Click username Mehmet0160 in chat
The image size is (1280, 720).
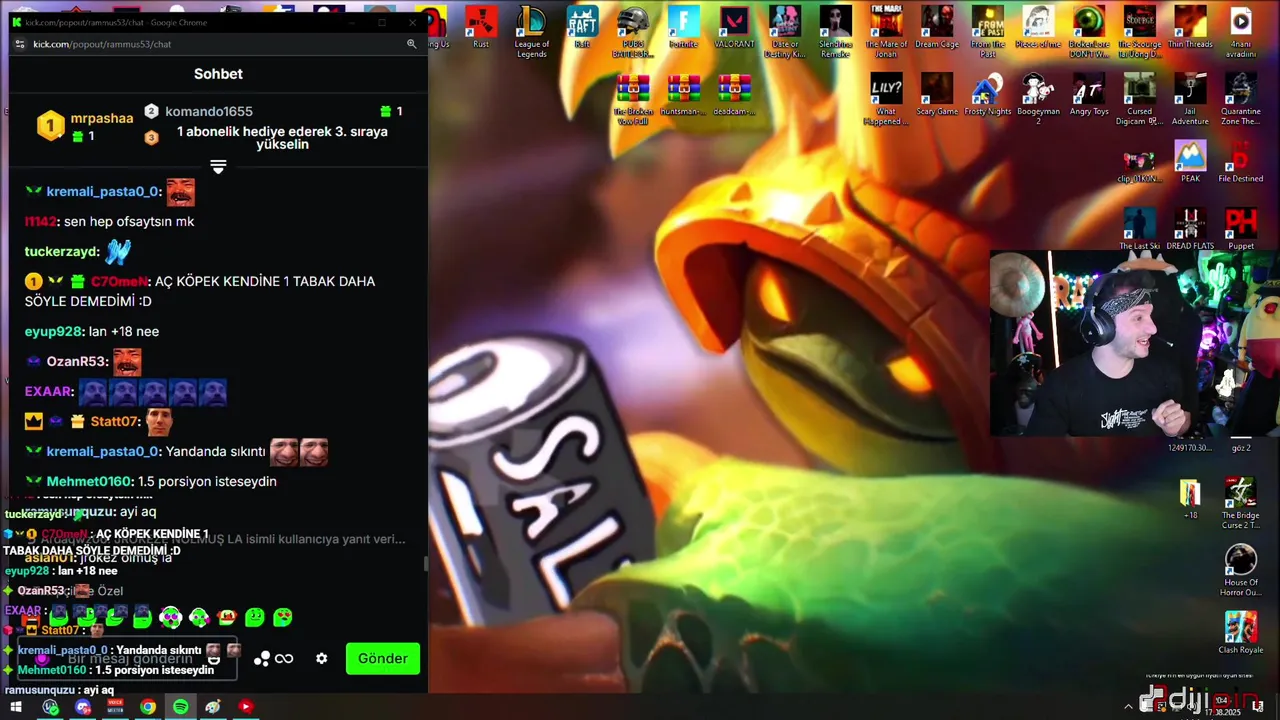point(87,481)
